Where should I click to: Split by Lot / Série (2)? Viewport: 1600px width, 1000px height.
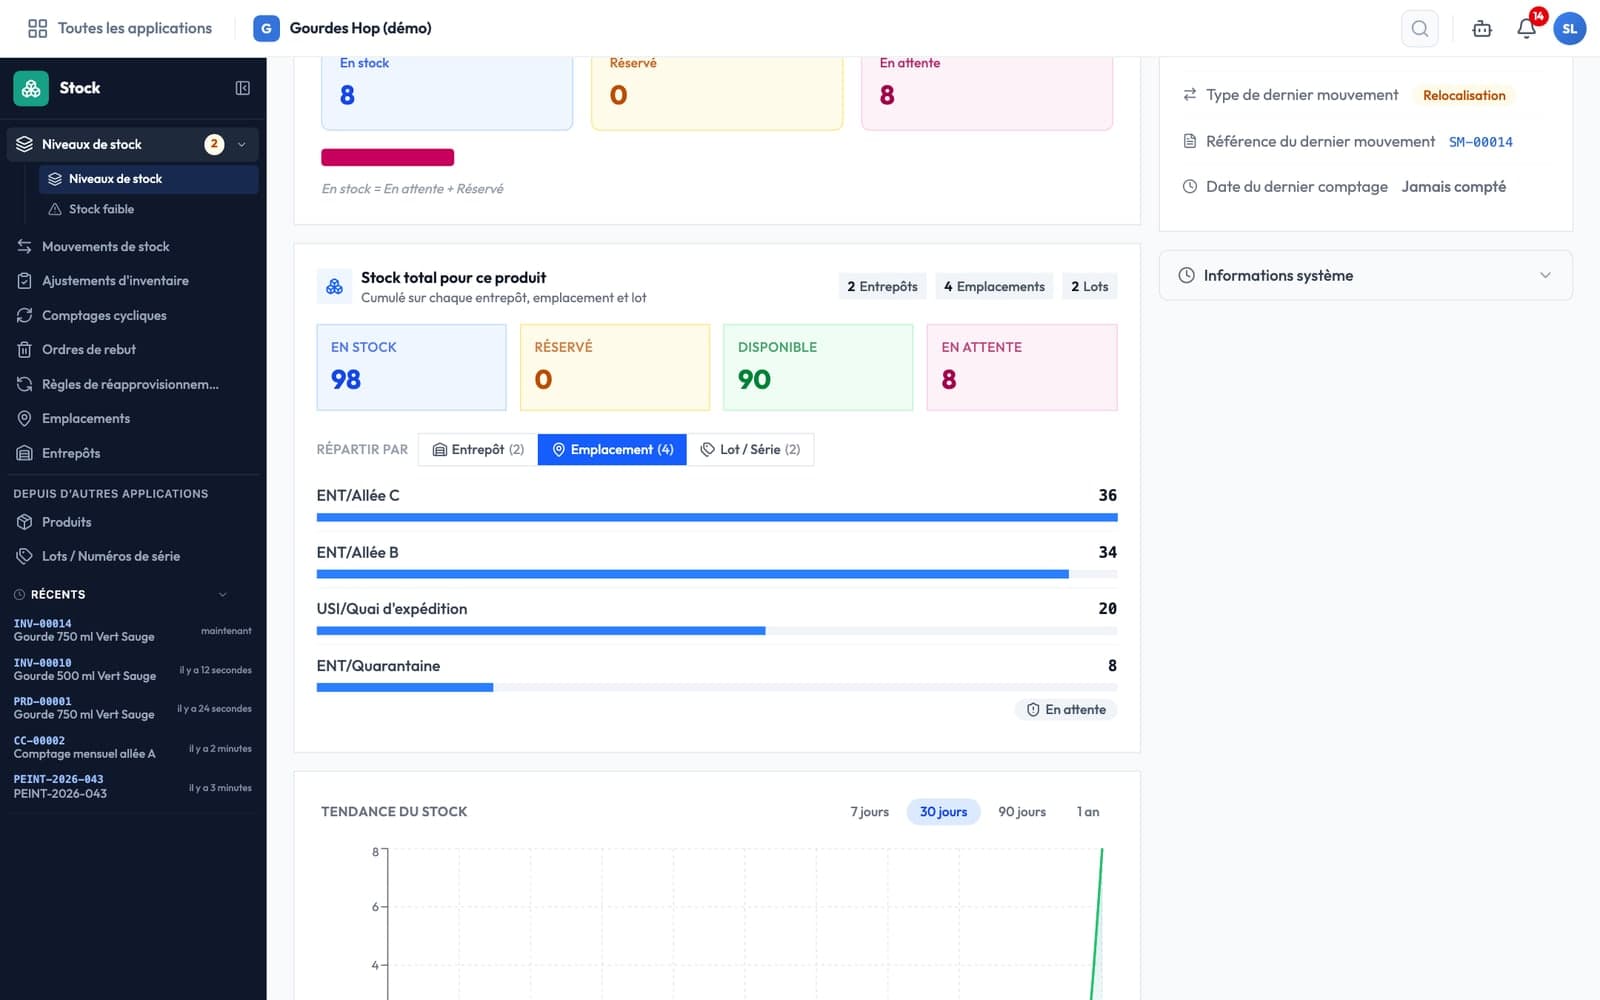point(750,450)
